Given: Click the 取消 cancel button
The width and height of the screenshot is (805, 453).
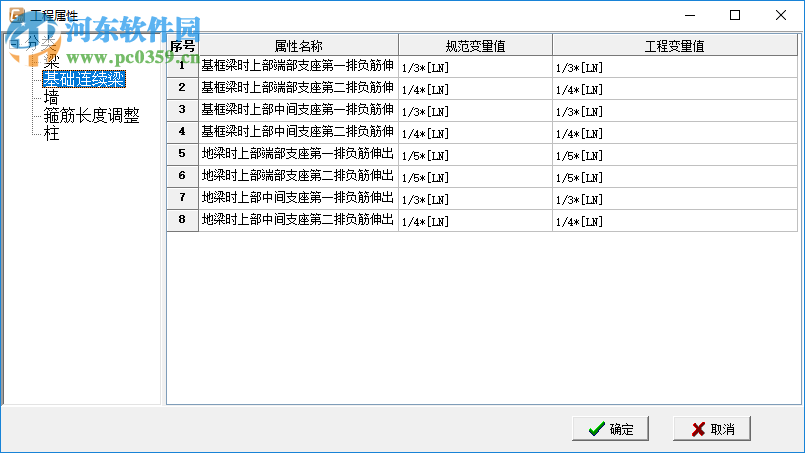Looking at the screenshot, I should coord(712,429).
